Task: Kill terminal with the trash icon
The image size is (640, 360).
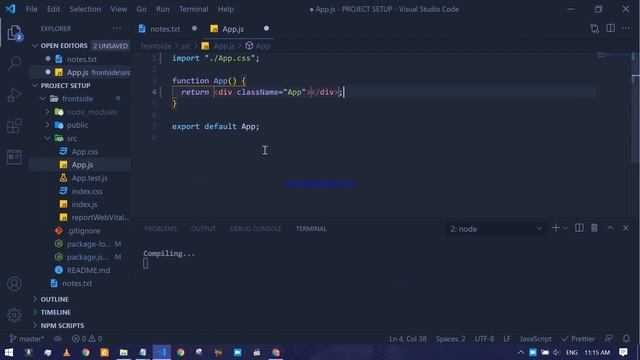Action: 595,228
